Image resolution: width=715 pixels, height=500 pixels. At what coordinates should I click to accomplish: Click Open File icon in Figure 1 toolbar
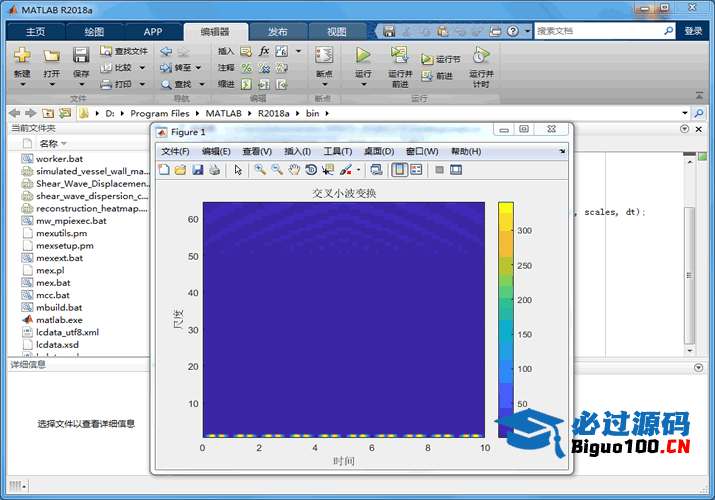(181, 170)
